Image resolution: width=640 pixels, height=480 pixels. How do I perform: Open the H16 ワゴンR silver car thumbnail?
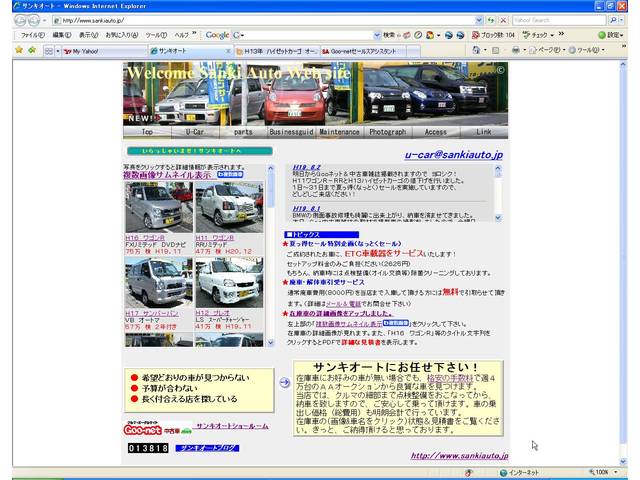[x=159, y=207]
